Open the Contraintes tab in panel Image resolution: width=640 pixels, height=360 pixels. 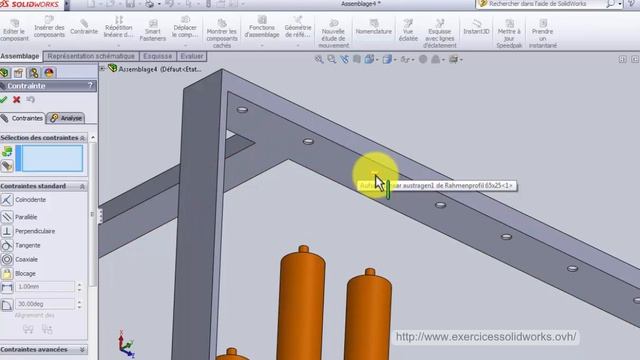pyautogui.click(x=22, y=118)
